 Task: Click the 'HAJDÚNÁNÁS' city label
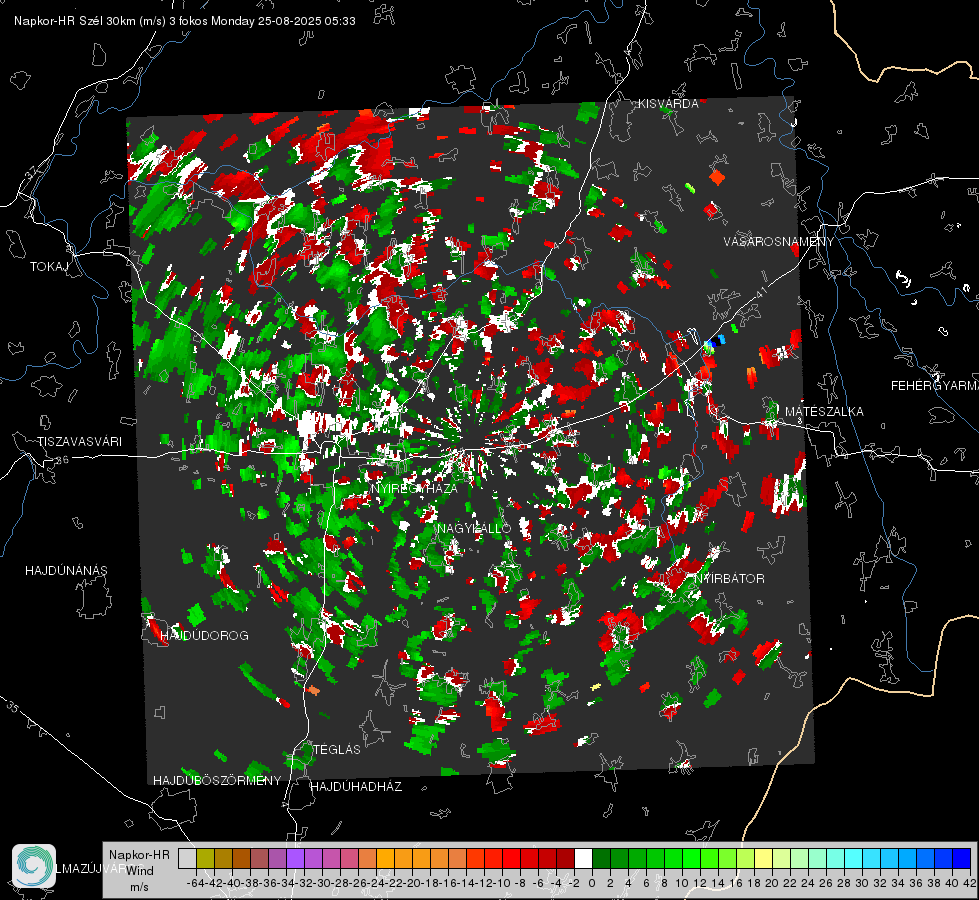(66, 571)
